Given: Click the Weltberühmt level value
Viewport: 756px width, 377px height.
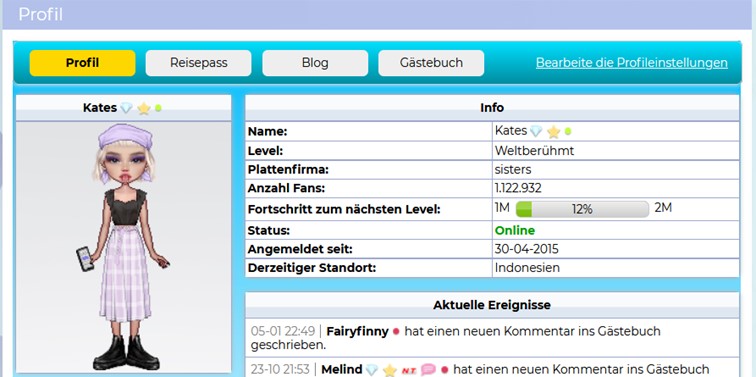Looking at the screenshot, I should [x=534, y=151].
